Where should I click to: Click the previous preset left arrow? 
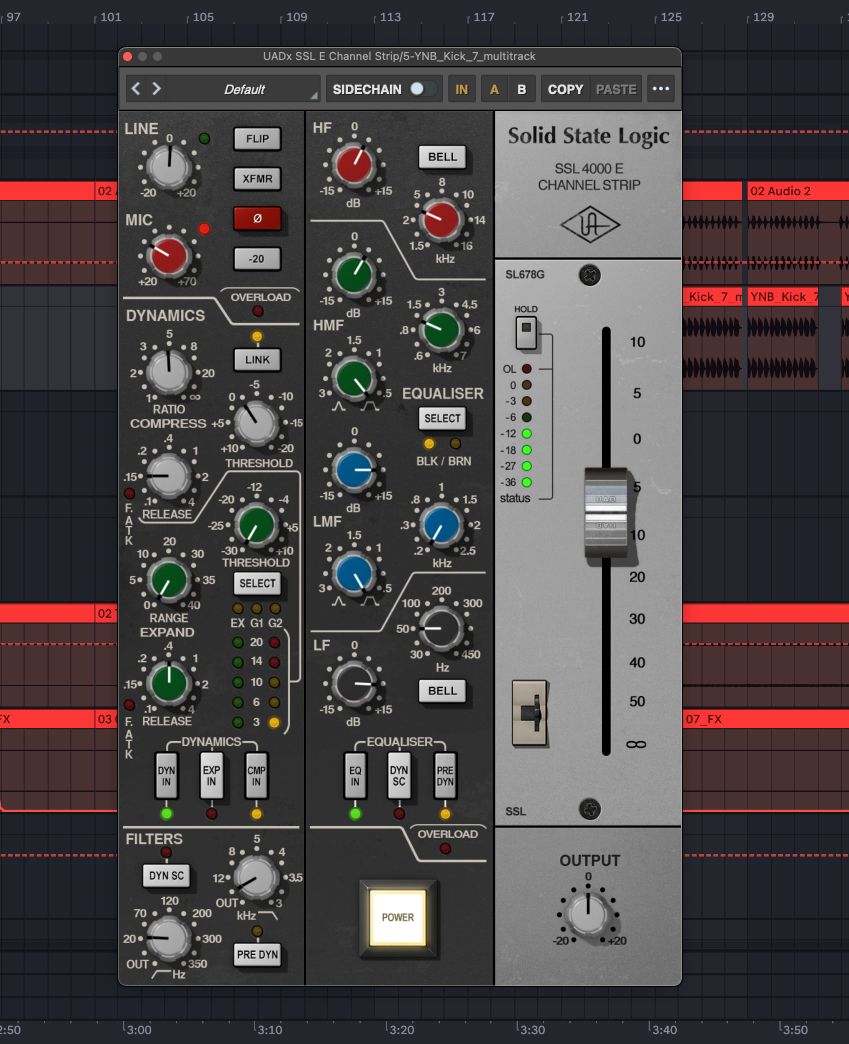(137, 89)
